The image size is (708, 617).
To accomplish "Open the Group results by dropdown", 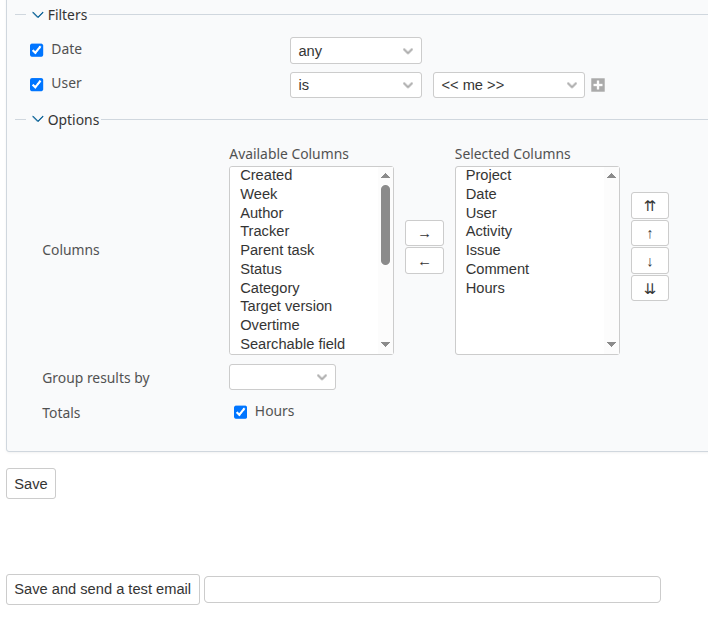I will (x=282, y=377).
